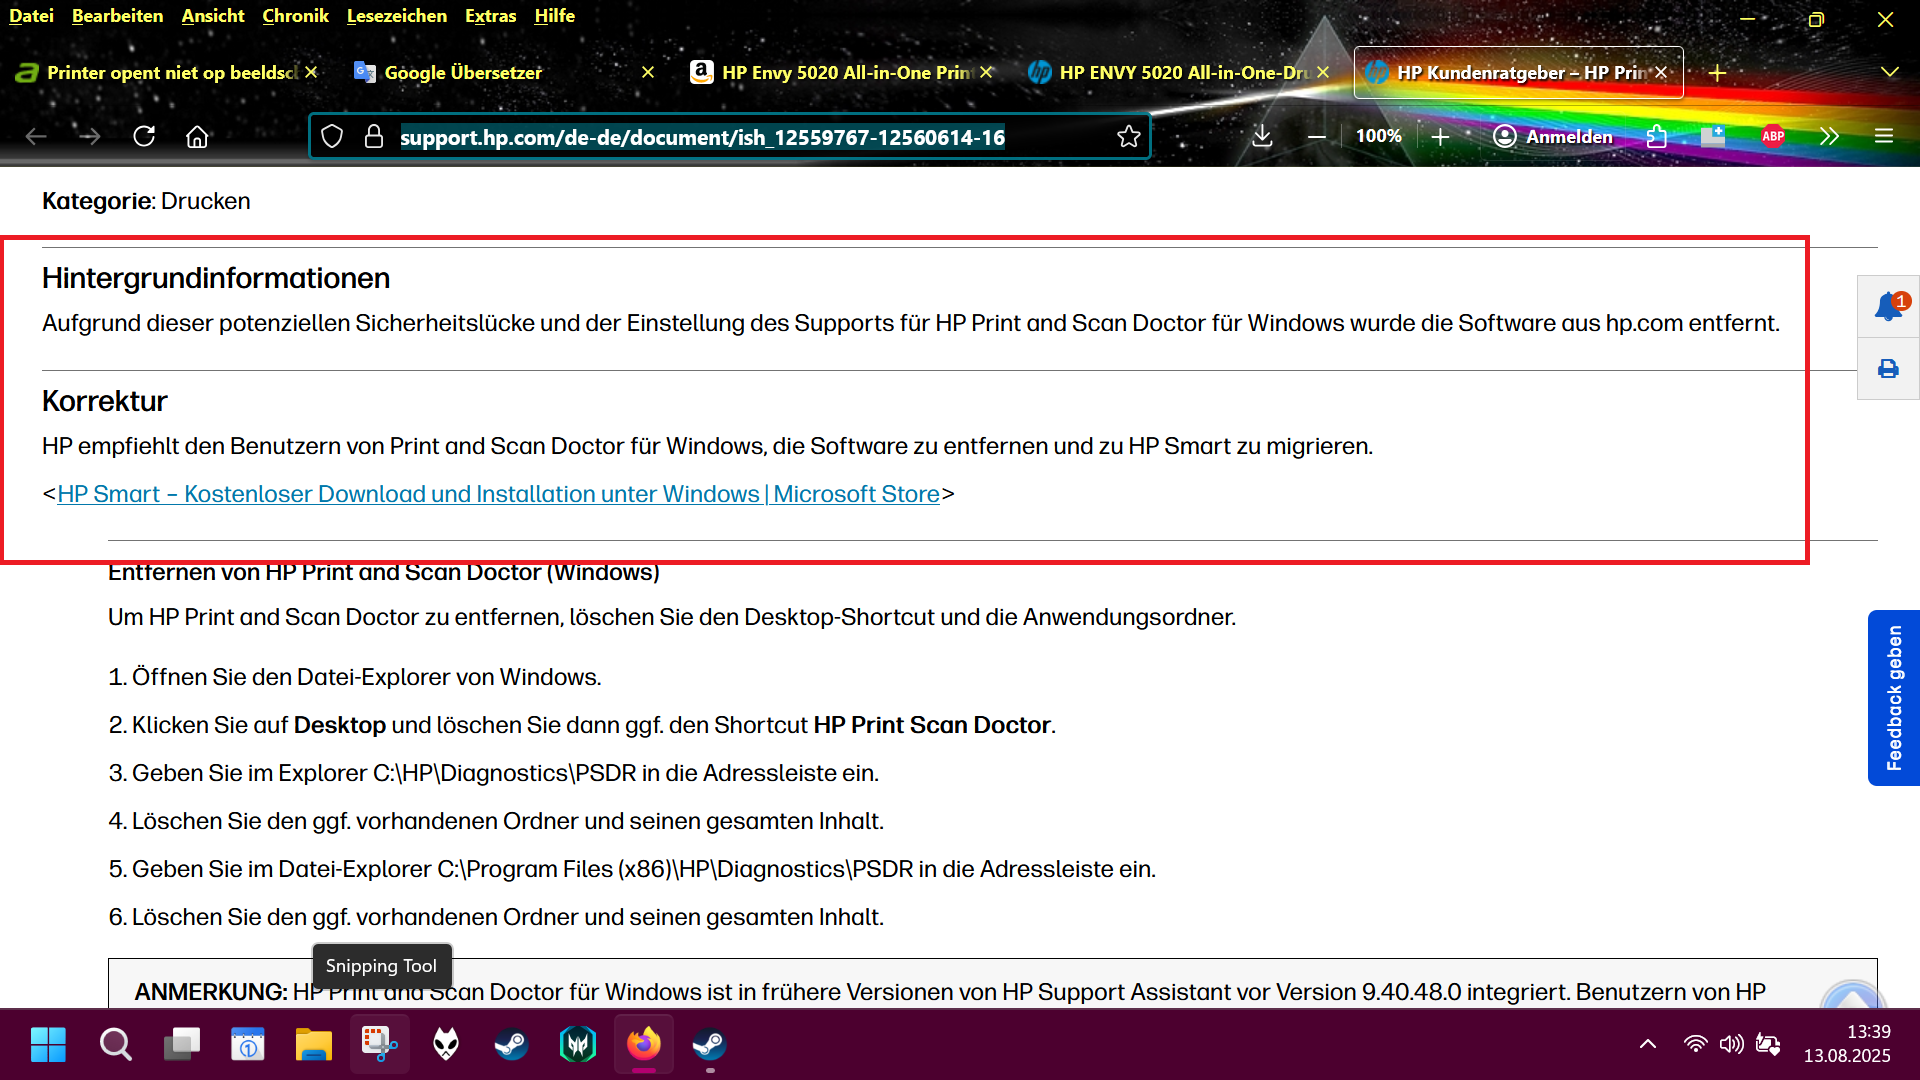Open the Bearbeiten menu
This screenshot has width=1920, height=1080.
click(118, 16)
